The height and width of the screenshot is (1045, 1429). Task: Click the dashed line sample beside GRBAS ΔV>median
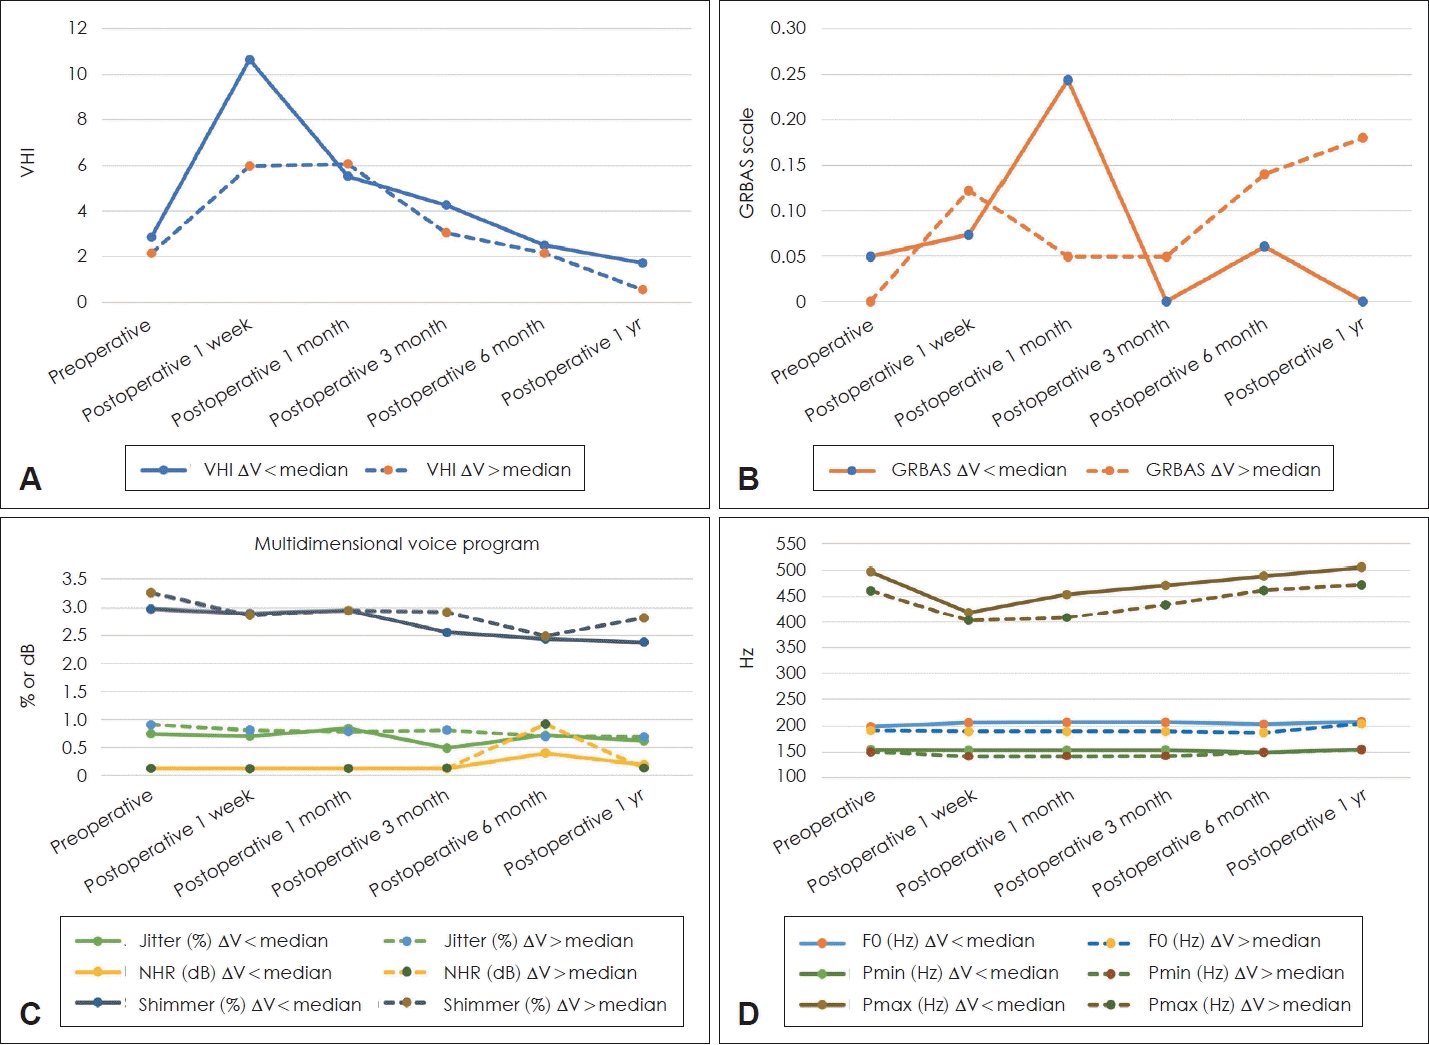1108,470
